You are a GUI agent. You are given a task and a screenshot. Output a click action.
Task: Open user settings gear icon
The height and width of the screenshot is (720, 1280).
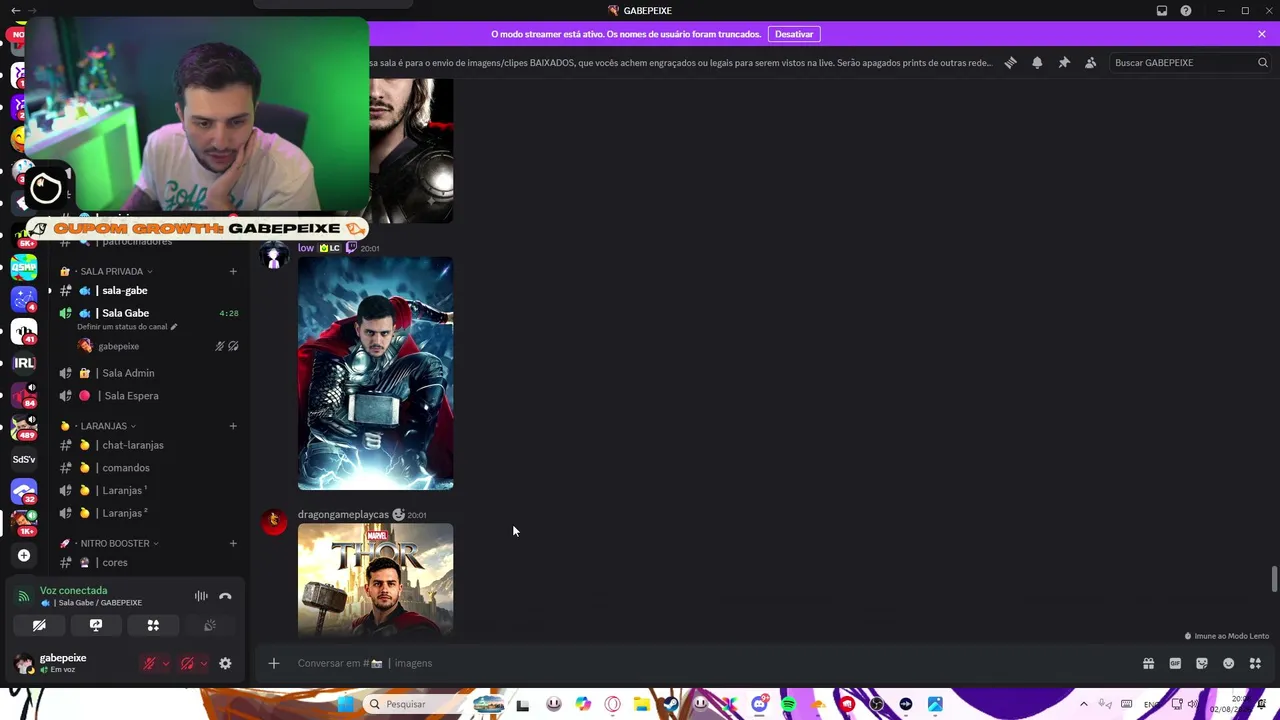(x=225, y=663)
